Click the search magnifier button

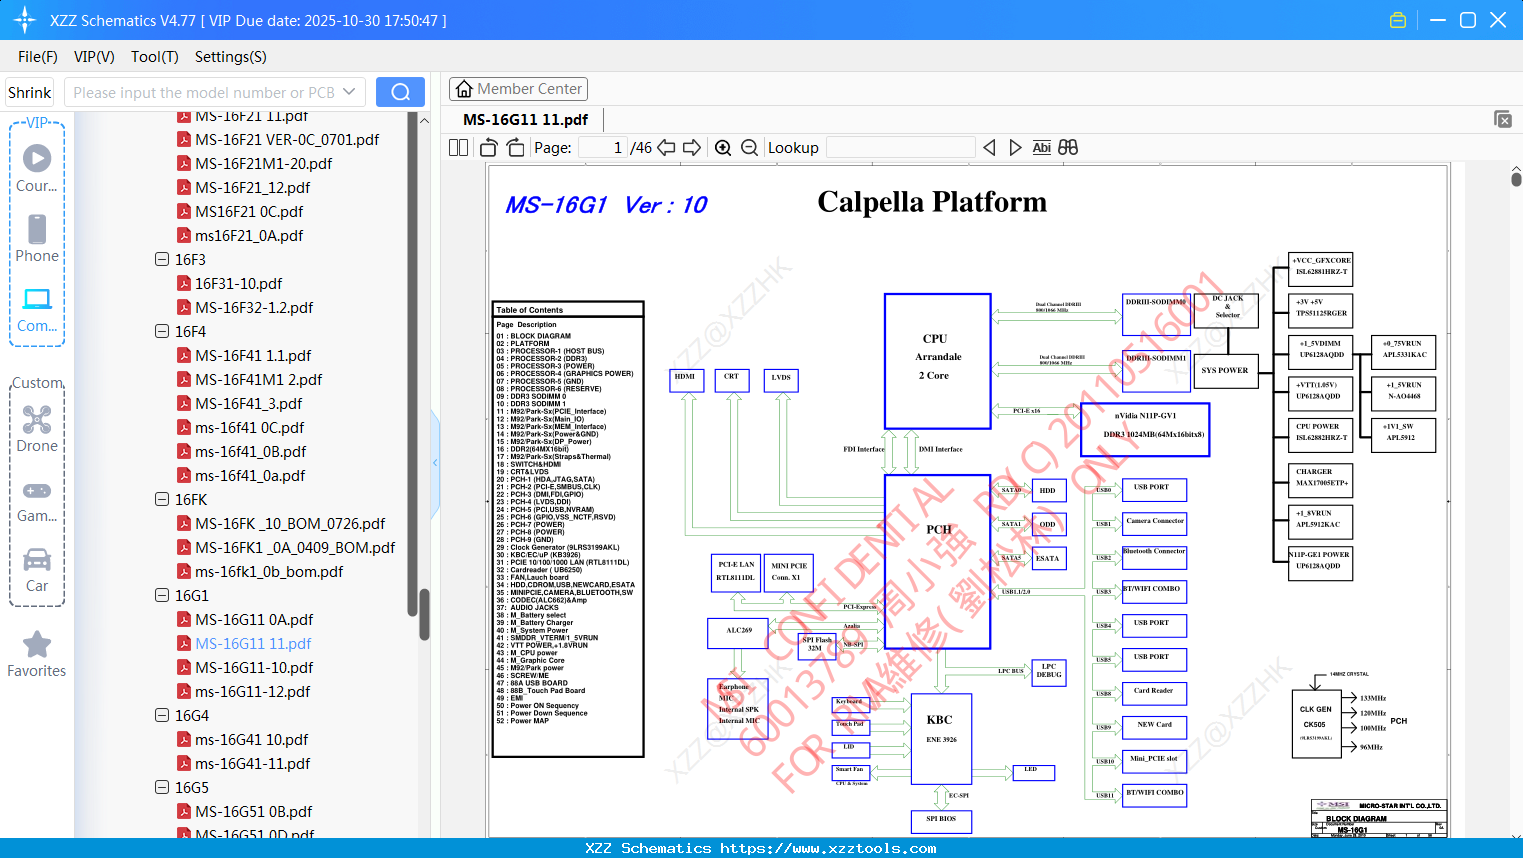(400, 92)
